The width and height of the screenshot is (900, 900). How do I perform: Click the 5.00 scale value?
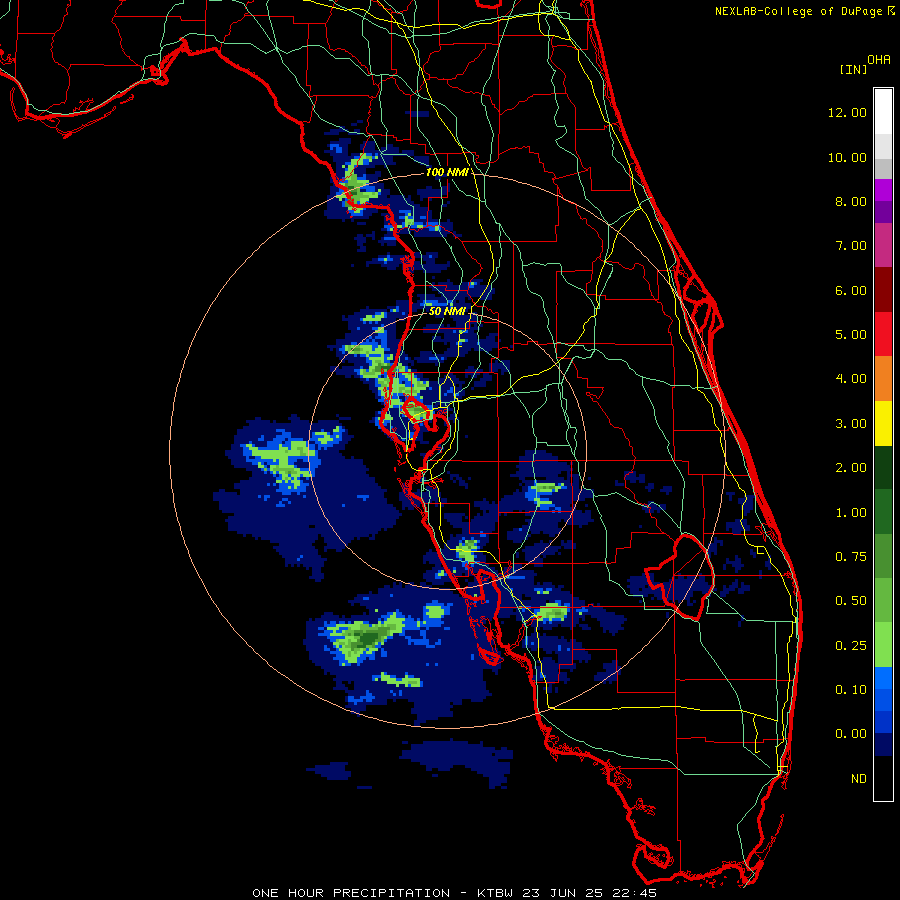(851, 335)
